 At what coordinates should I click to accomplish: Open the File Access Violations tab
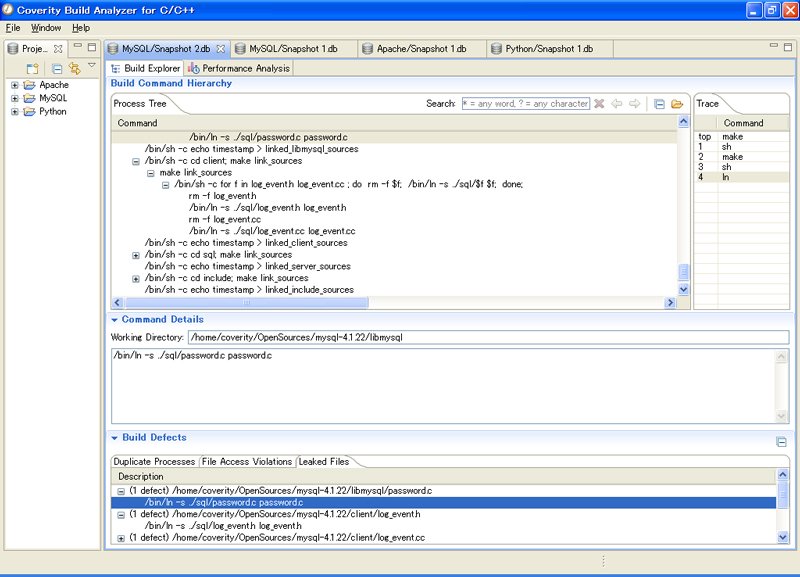pos(247,462)
